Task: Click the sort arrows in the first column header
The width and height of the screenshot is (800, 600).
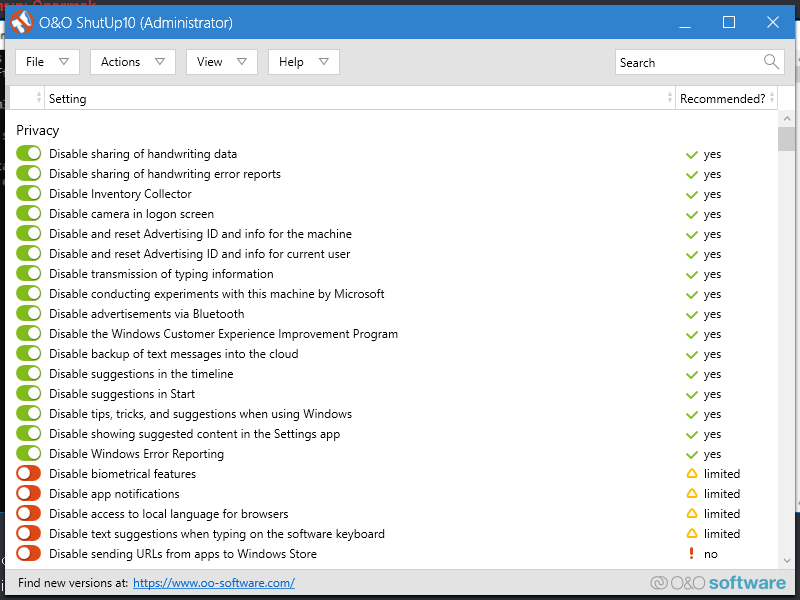Action: pyautogui.click(x=39, y=97)
